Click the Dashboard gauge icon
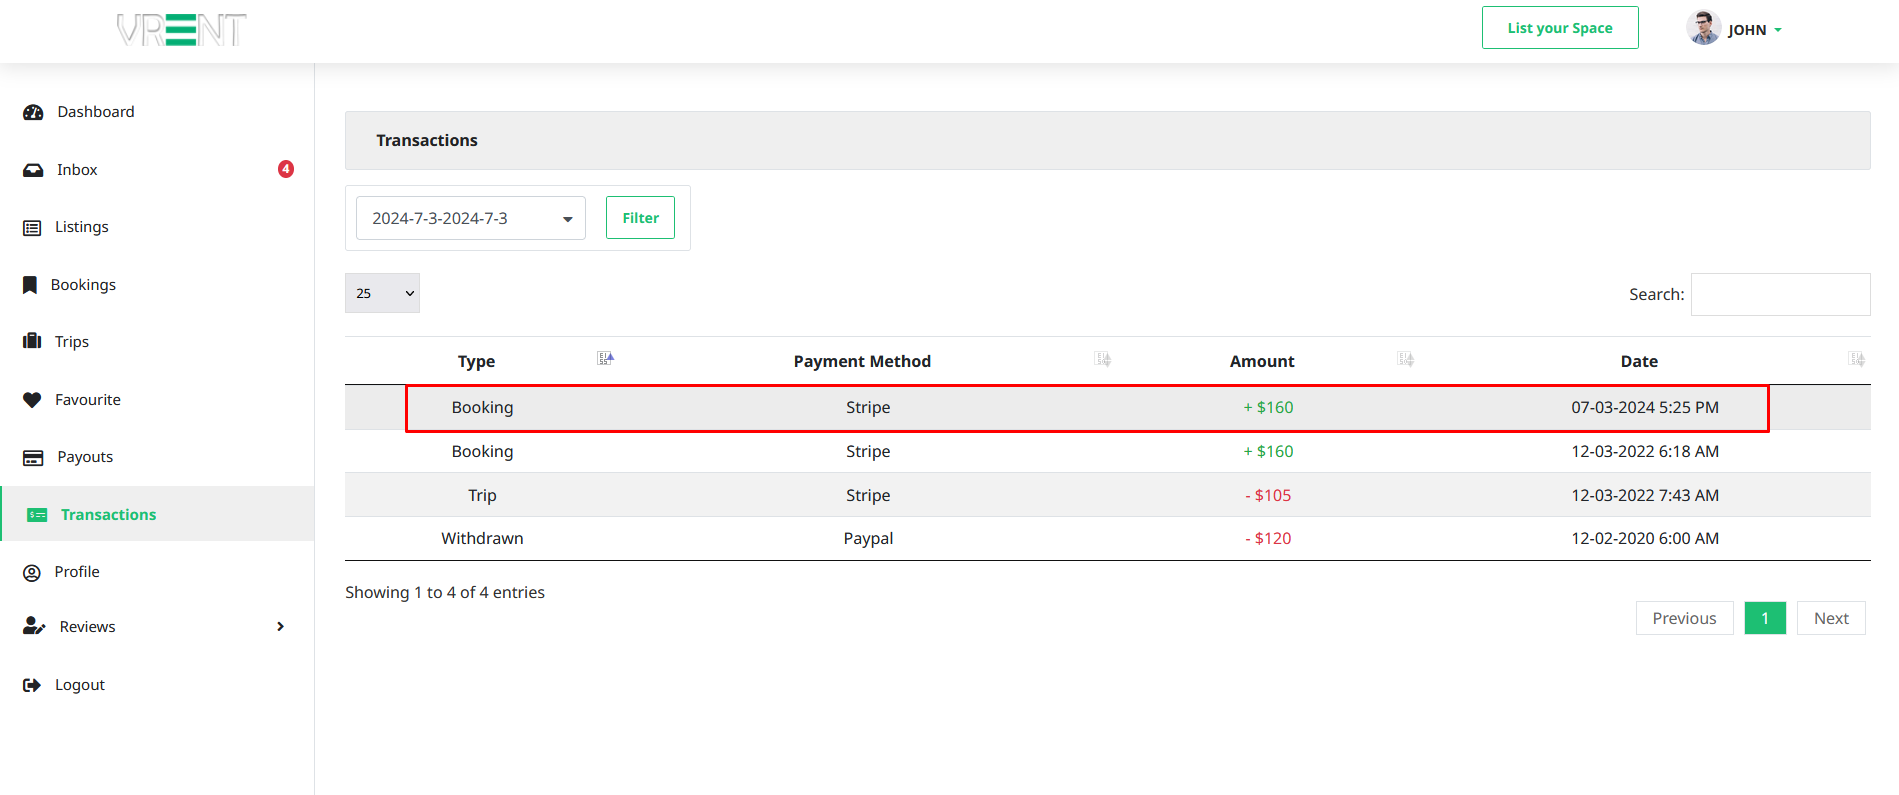This screenshot has width=1899, height=795. (x=33, y=112)
